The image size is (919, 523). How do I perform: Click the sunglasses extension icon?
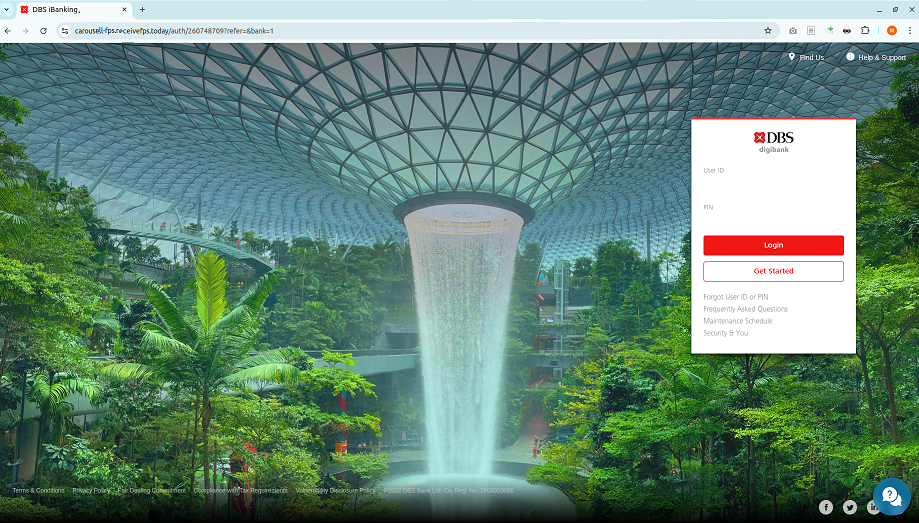pos(847,30)
